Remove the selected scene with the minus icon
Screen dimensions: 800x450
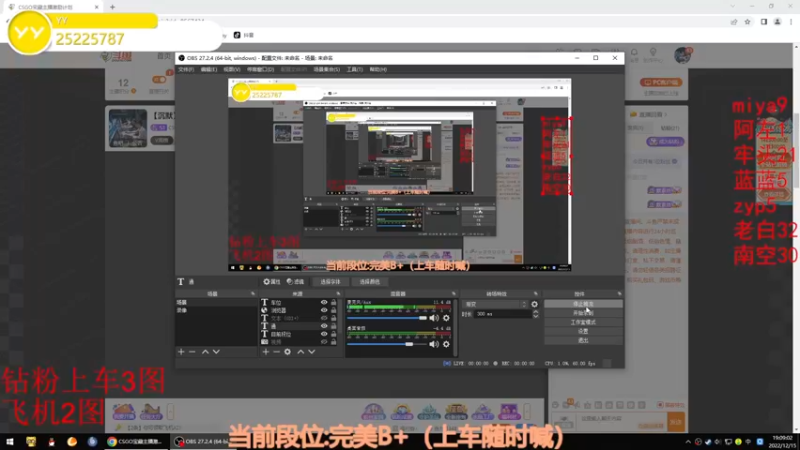point(192,352)
